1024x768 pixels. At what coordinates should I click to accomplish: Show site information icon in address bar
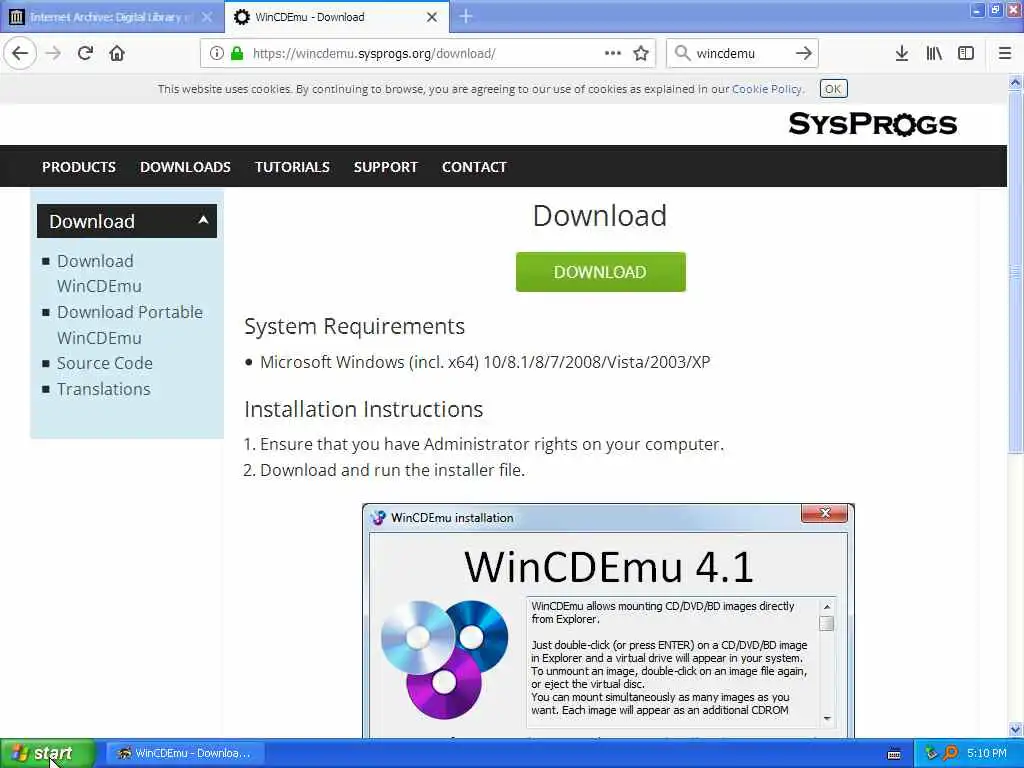pos(216,54)
